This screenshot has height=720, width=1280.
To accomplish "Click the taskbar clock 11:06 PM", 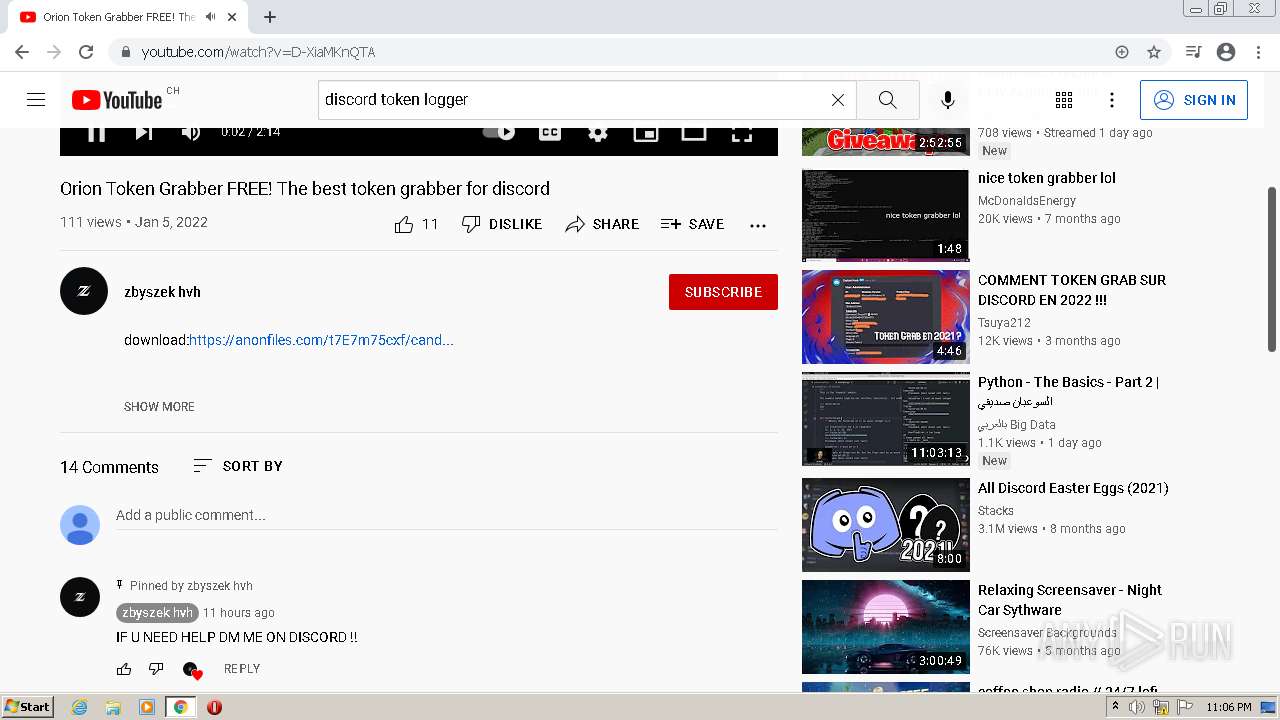I will tap(1228, 707).
